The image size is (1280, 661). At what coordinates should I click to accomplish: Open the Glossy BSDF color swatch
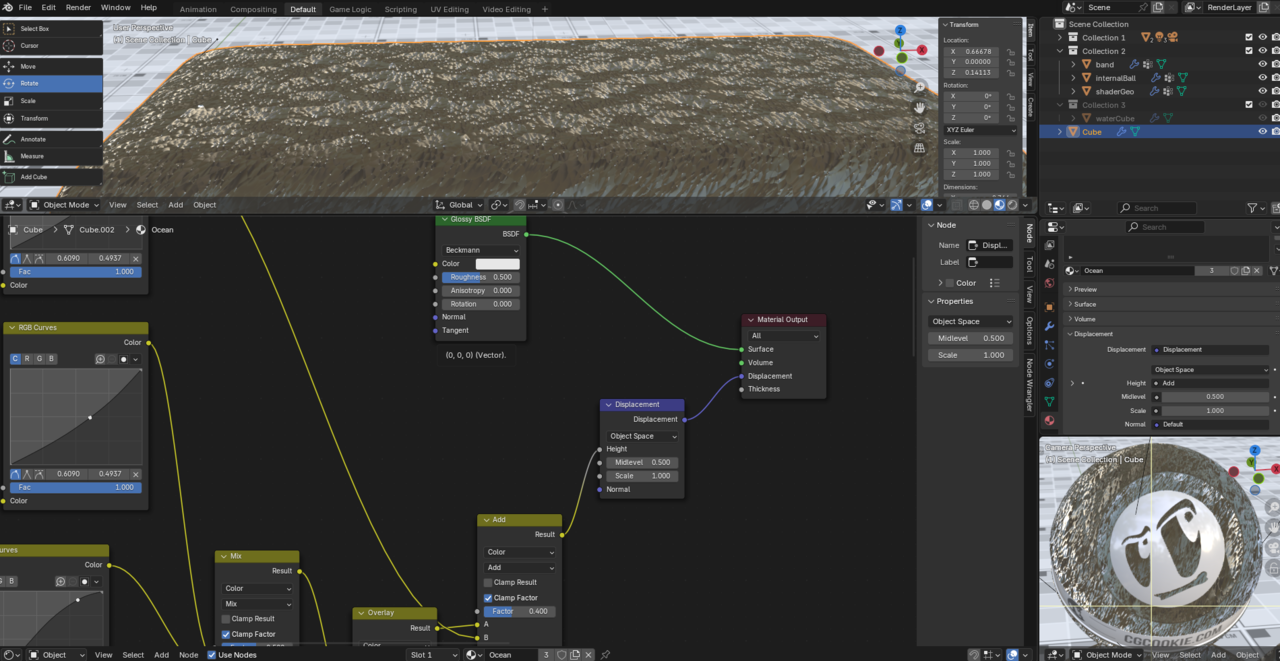click(x=496, y=263)
